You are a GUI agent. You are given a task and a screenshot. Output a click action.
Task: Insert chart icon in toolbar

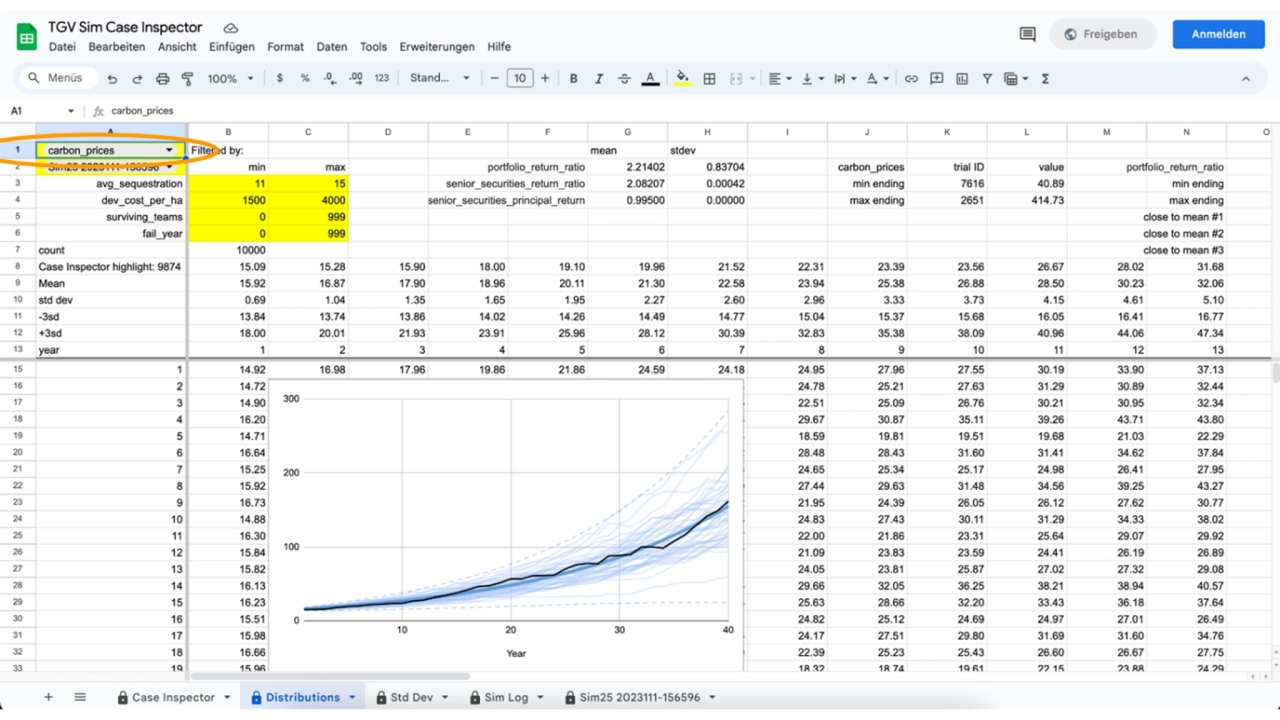pyautogui.click(x=962, y=78)
